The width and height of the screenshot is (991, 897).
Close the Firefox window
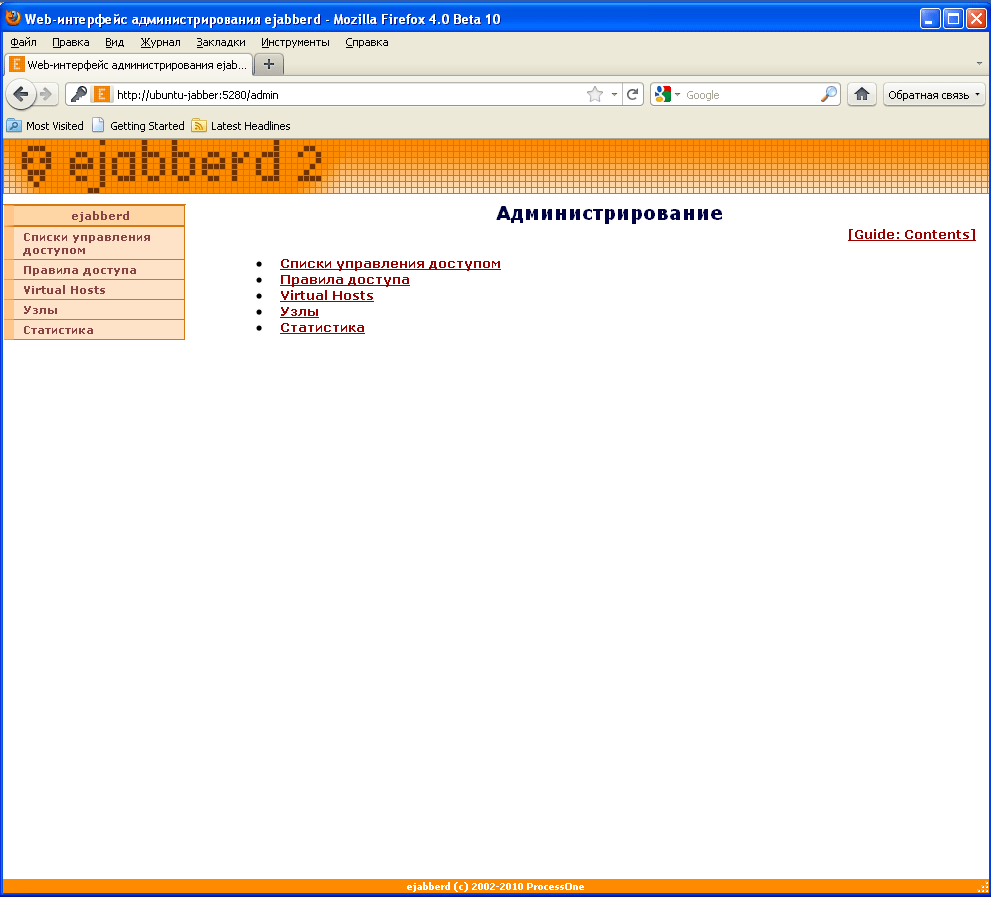coord(976,18)
